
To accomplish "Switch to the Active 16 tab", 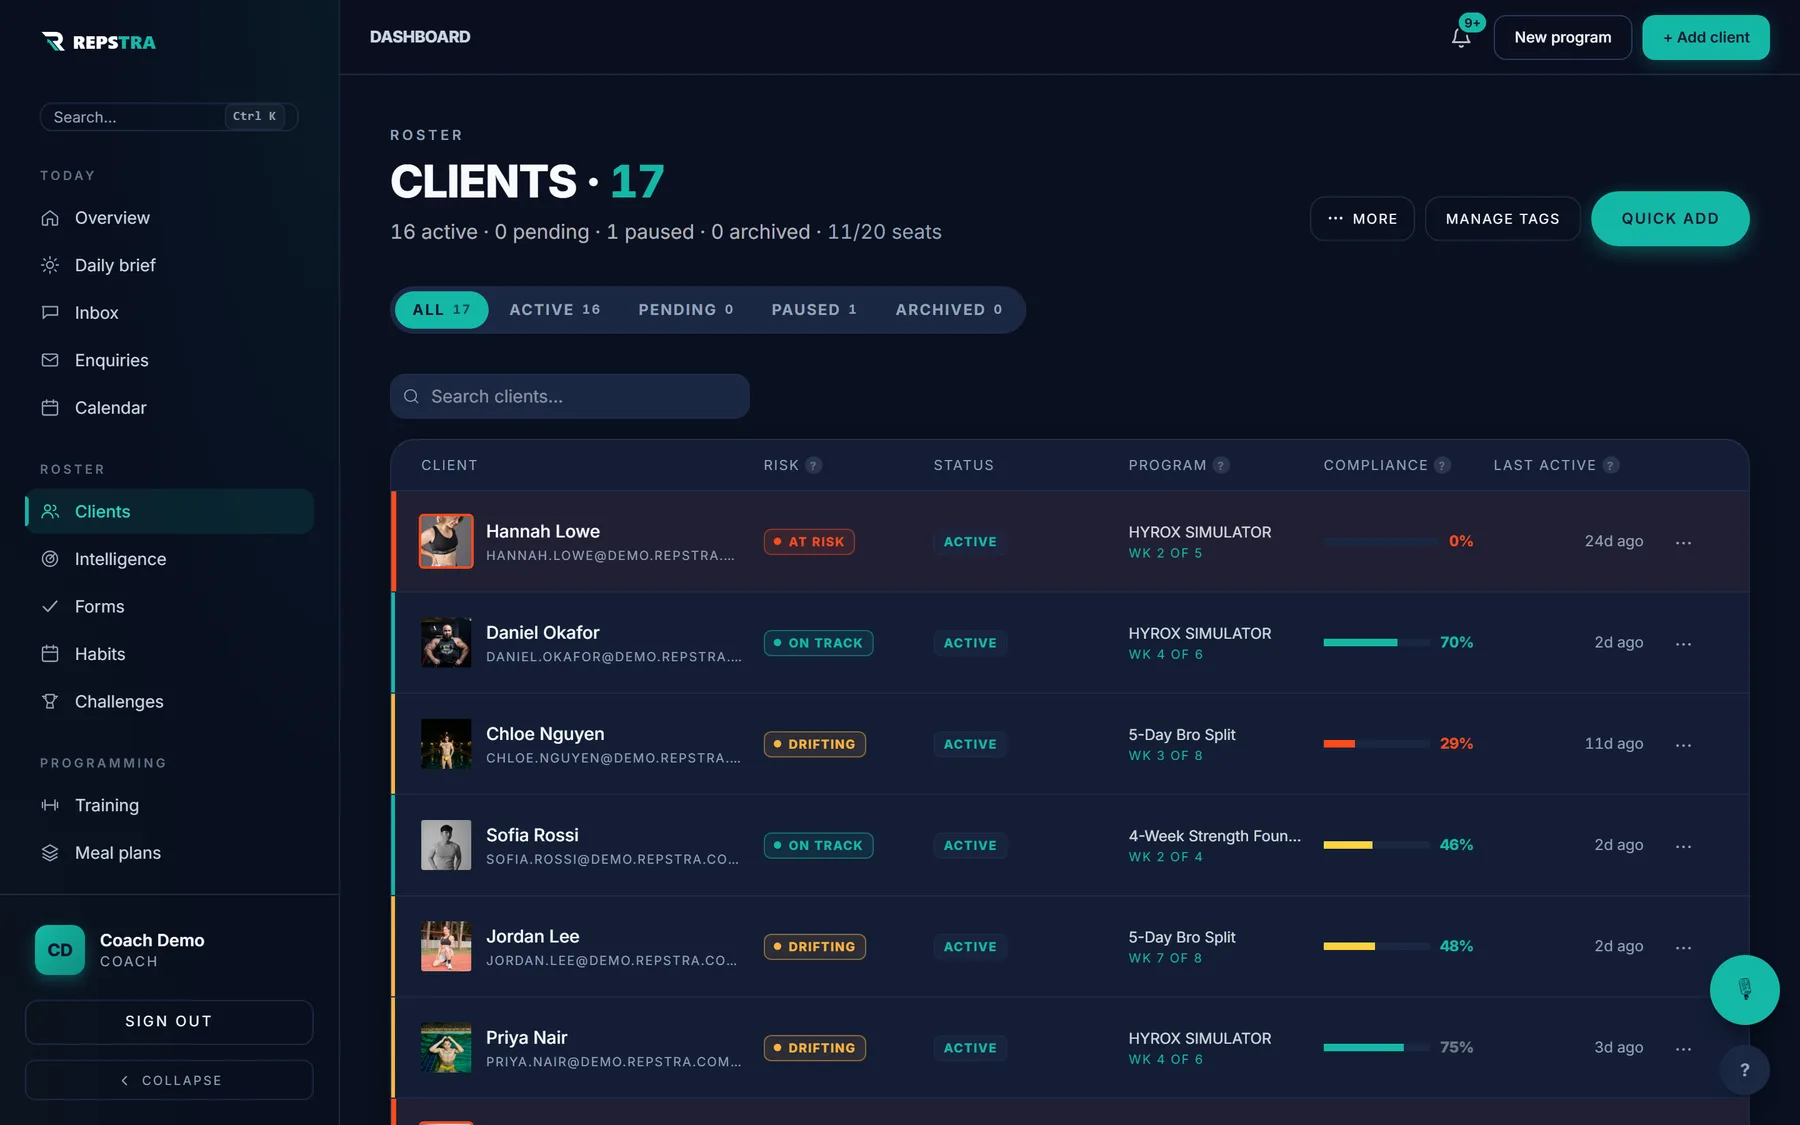I will [x=555, y=310].
